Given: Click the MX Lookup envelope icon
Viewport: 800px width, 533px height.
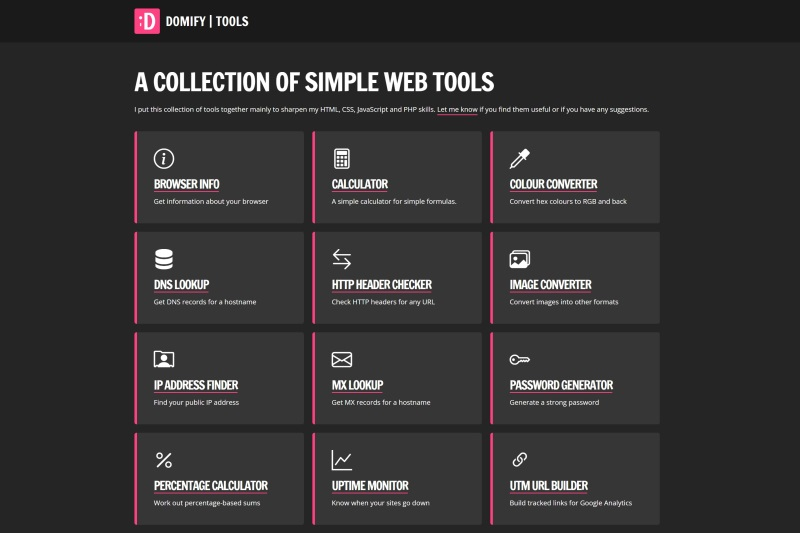Looking at the screenshot, I should point(342,360).
